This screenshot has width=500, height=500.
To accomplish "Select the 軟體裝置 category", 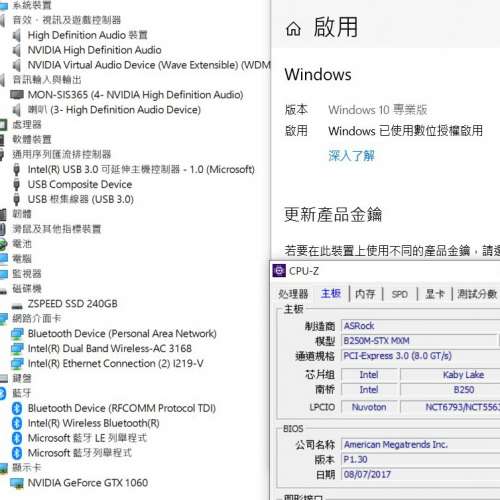I will point(32,139).
